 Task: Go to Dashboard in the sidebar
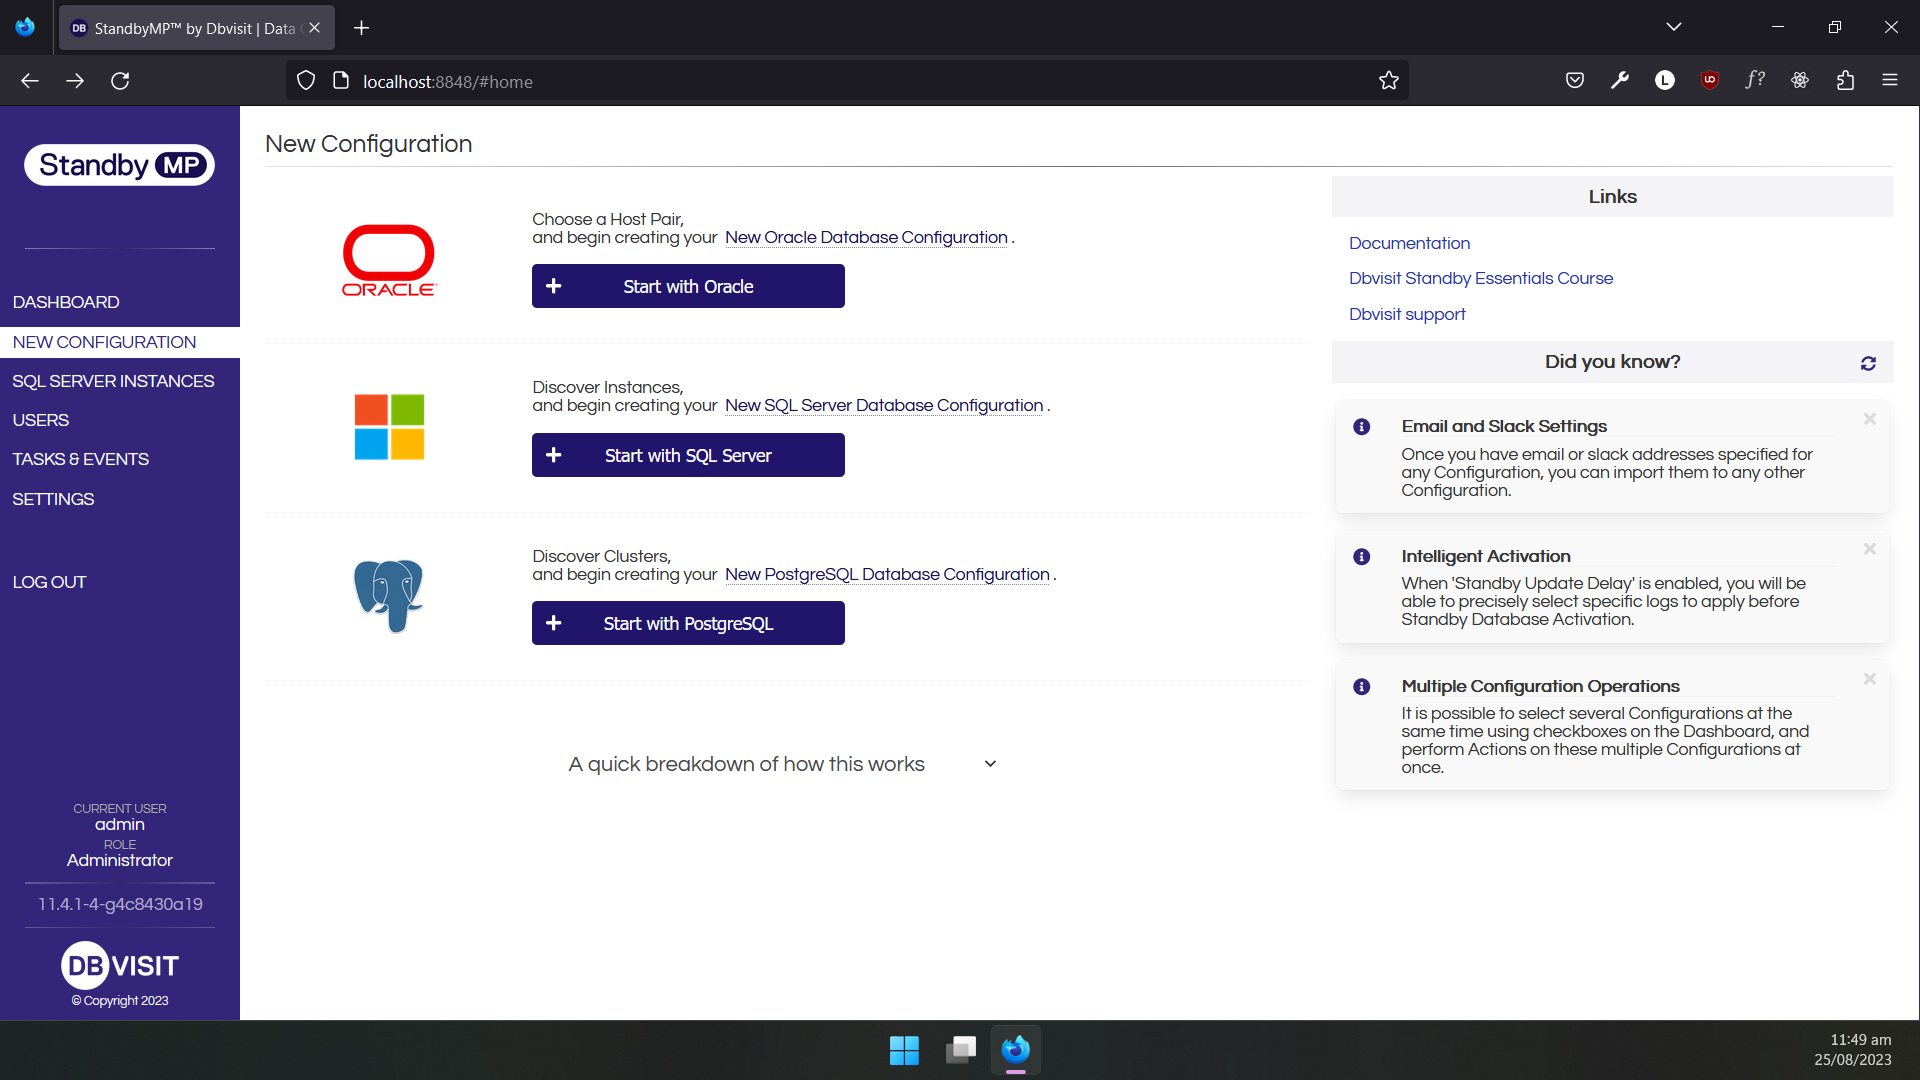[66, 302]
